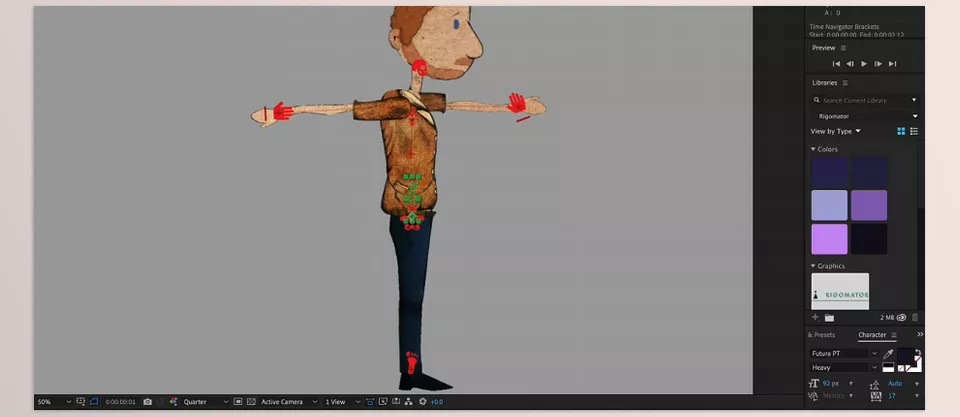The image size is (960, 417).
Task: Click the dark fill color box
Action: click(906, 356)
